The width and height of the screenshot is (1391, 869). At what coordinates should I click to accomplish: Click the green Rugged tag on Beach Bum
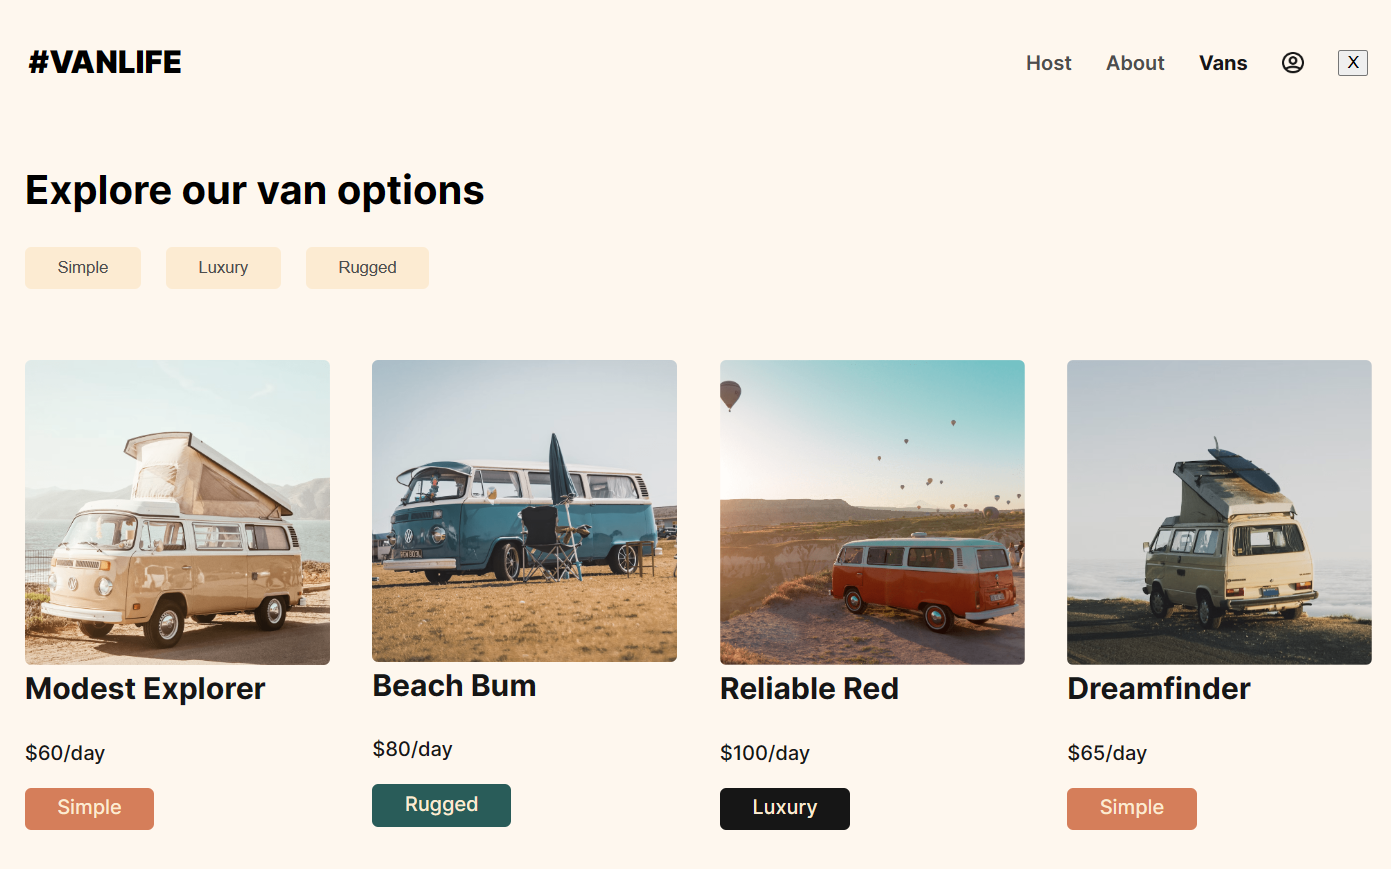(441, 805)
